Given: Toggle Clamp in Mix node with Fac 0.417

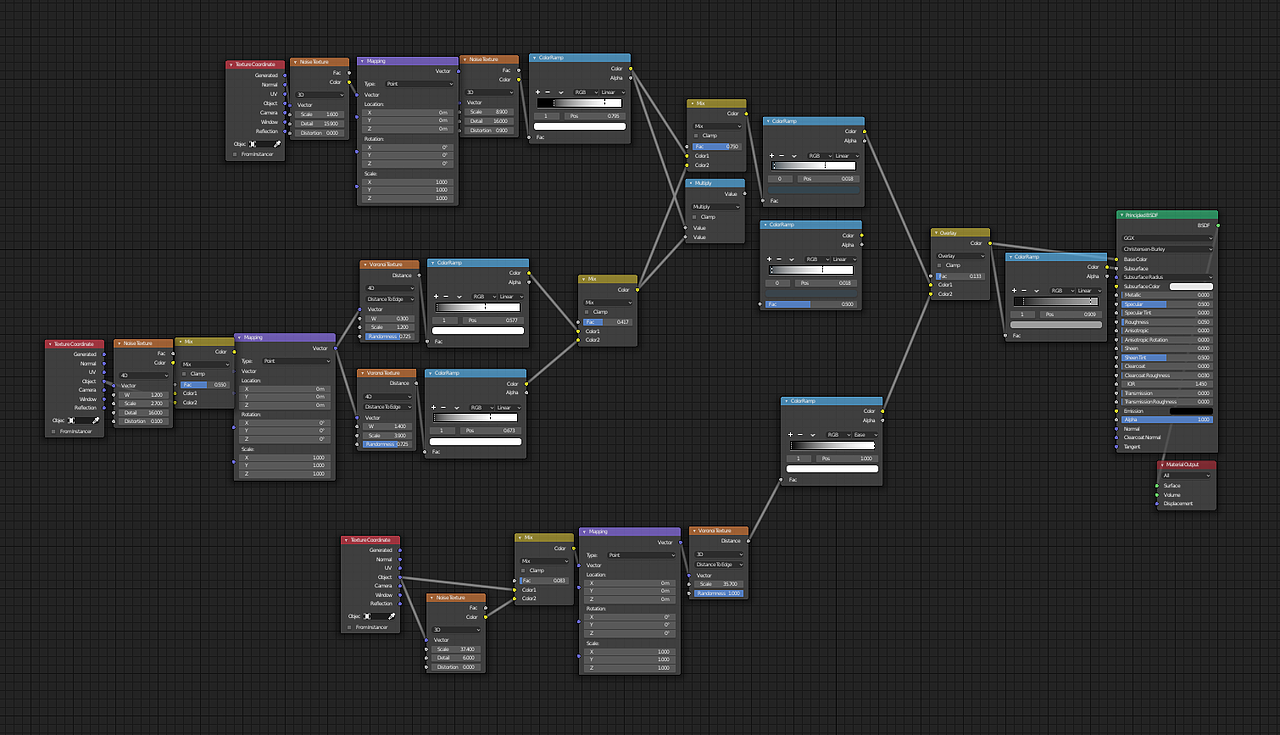Looking at the screenshot, I should click(587, 312).
